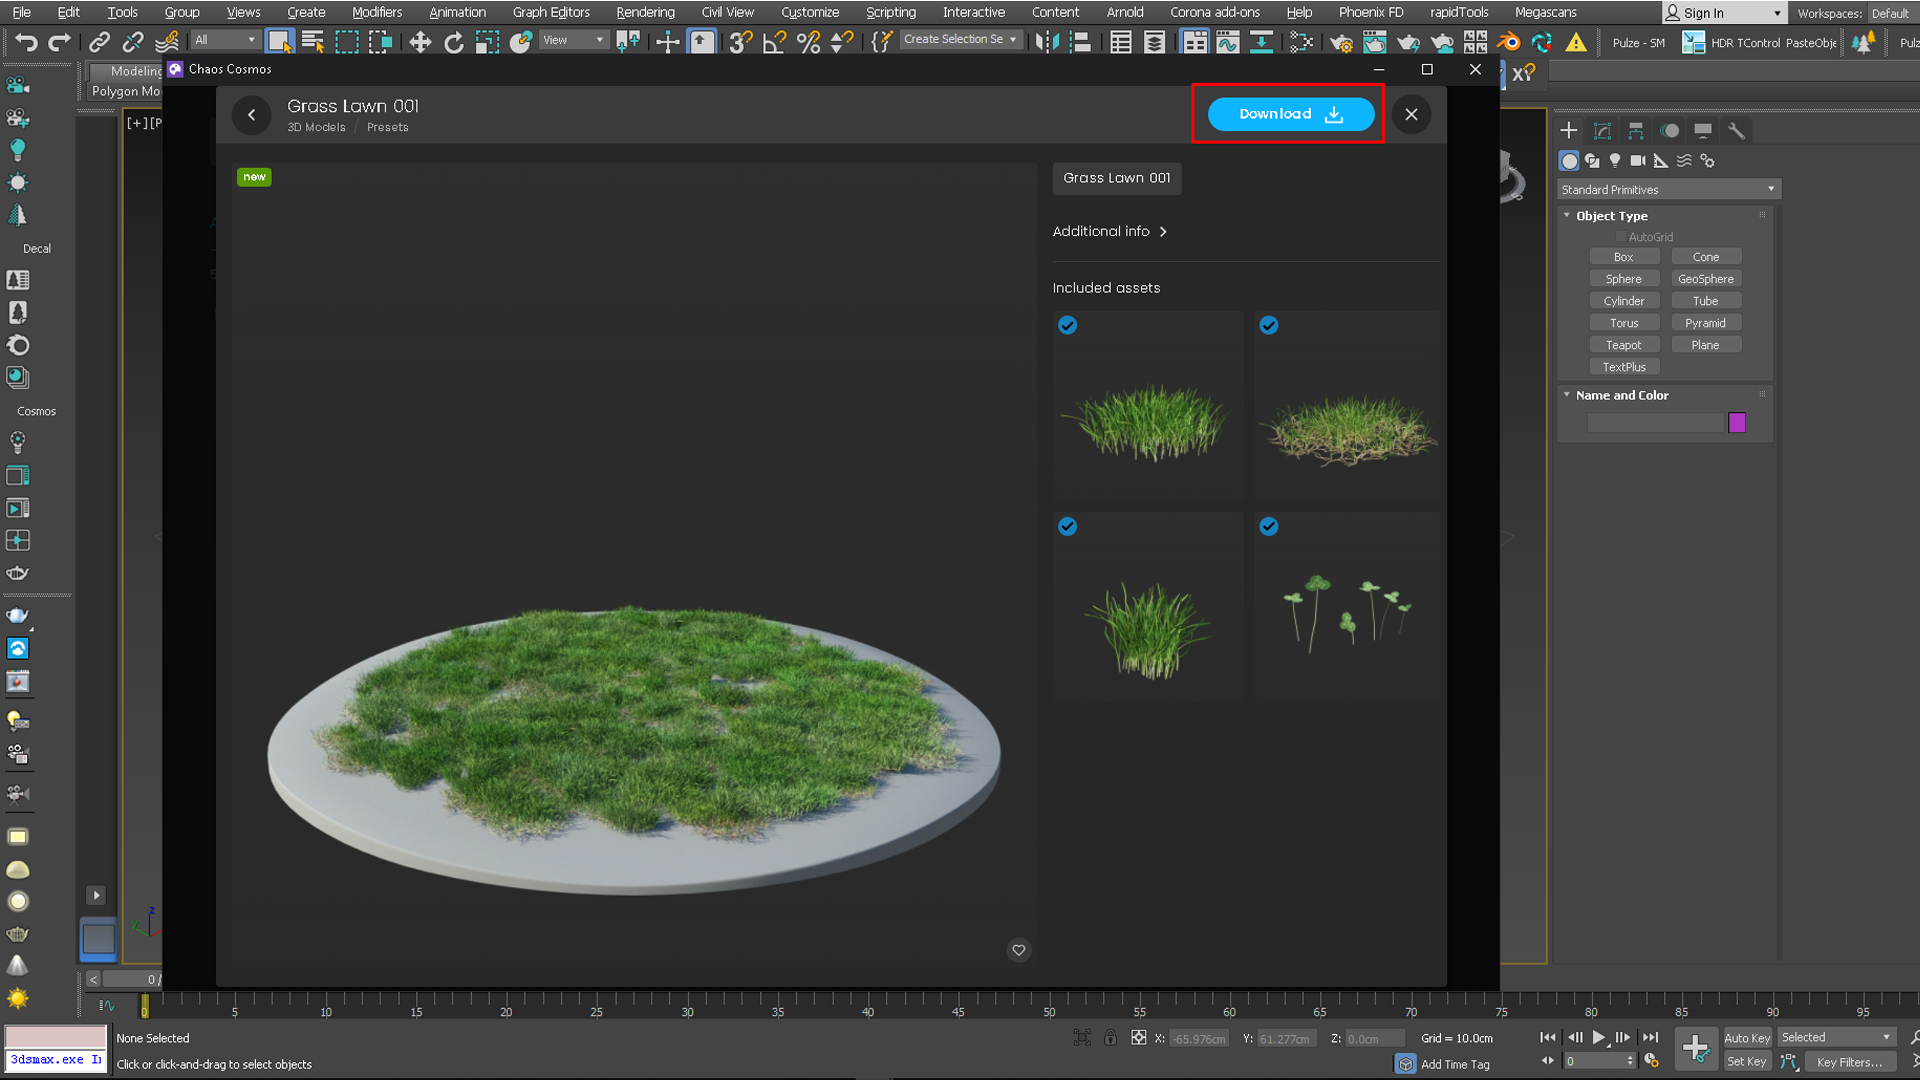Click the purple object color swatch
The image size is (1920, 1080).
(1737, 423)
